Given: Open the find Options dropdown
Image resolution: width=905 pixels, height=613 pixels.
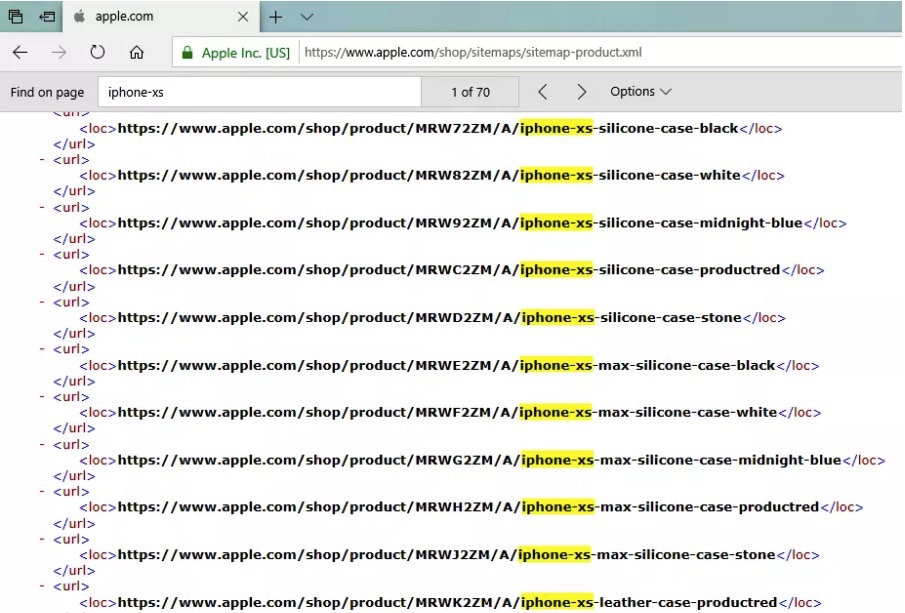Looking at the screenshot, I should click(641, 91).
